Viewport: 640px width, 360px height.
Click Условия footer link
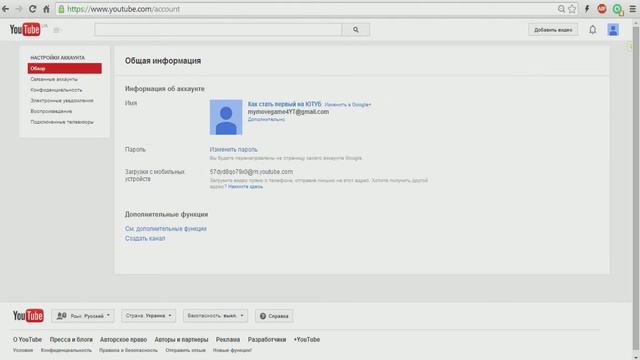tap(23, 350)
